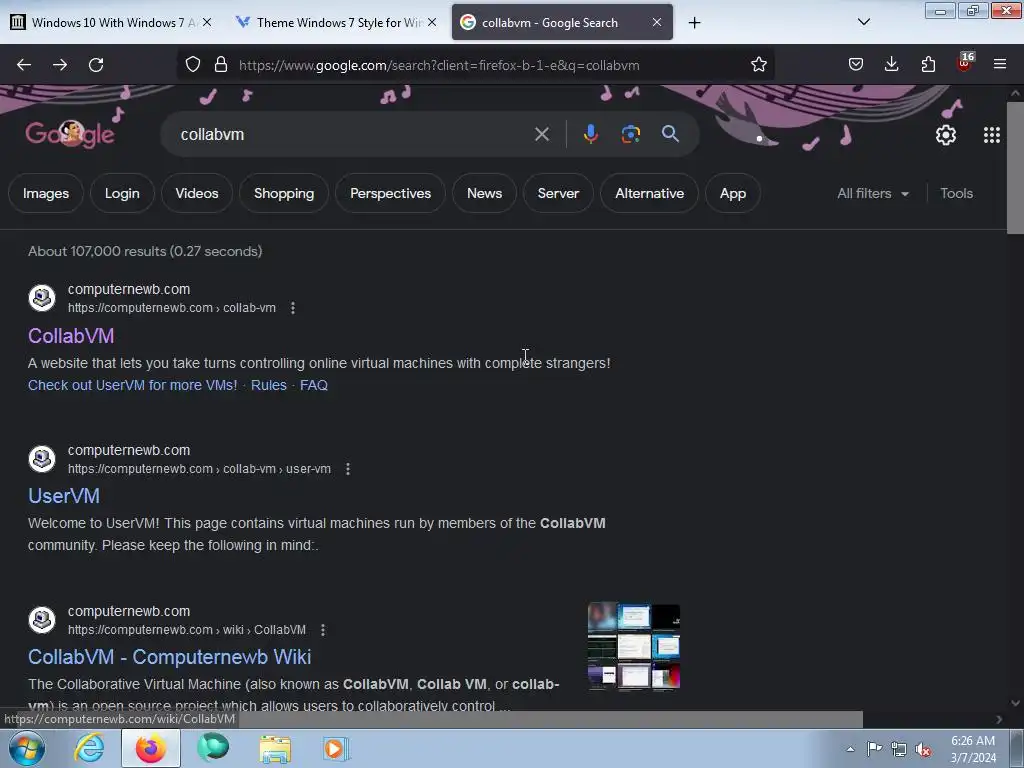
Task: Open the network tray icon
Action: pos(899,750)
